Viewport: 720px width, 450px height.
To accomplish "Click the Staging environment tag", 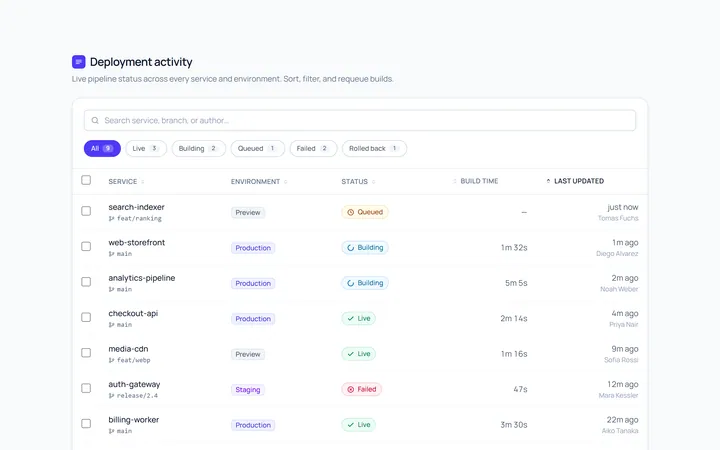I will click(x=248, y=389).
